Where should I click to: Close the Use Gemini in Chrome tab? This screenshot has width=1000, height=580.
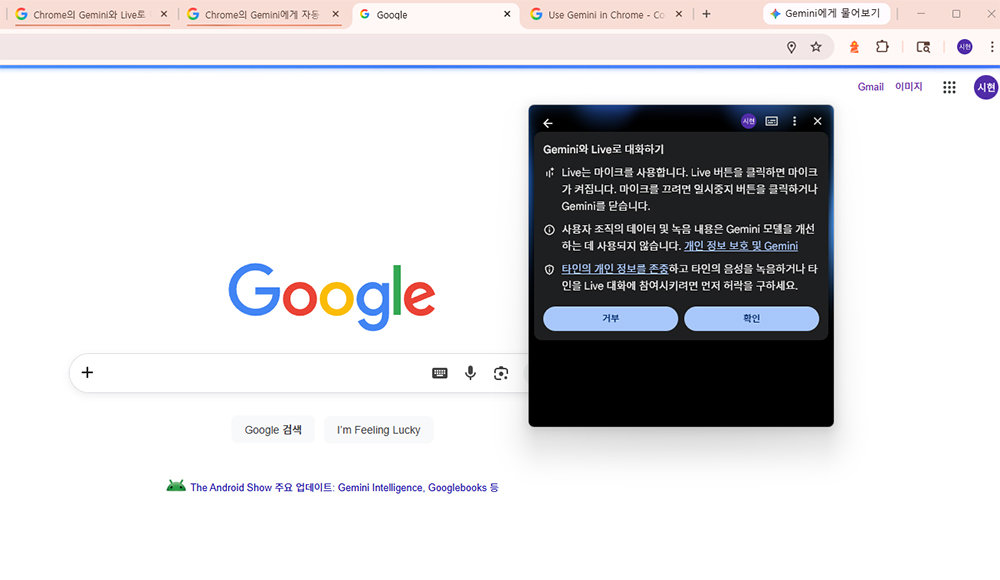(x=679, y=14)
